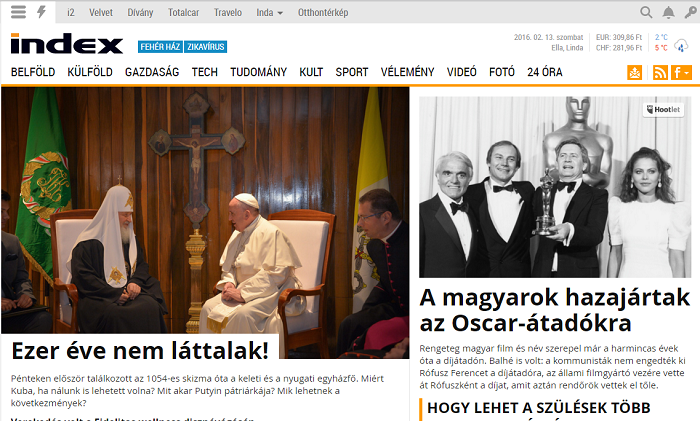700x421 pixels.
Task: Open the RSS feed icon
Action: (660, 72)
